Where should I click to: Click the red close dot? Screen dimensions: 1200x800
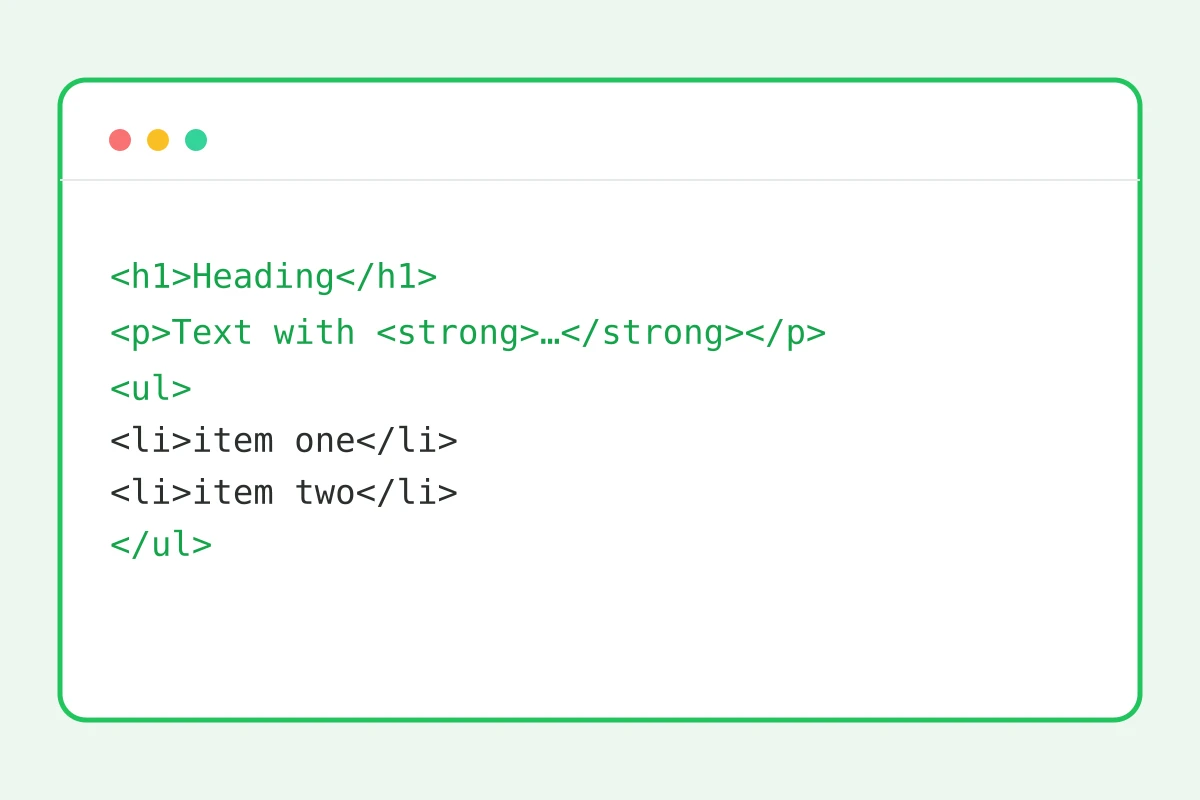pyautogui.click(x=120, y=140)
